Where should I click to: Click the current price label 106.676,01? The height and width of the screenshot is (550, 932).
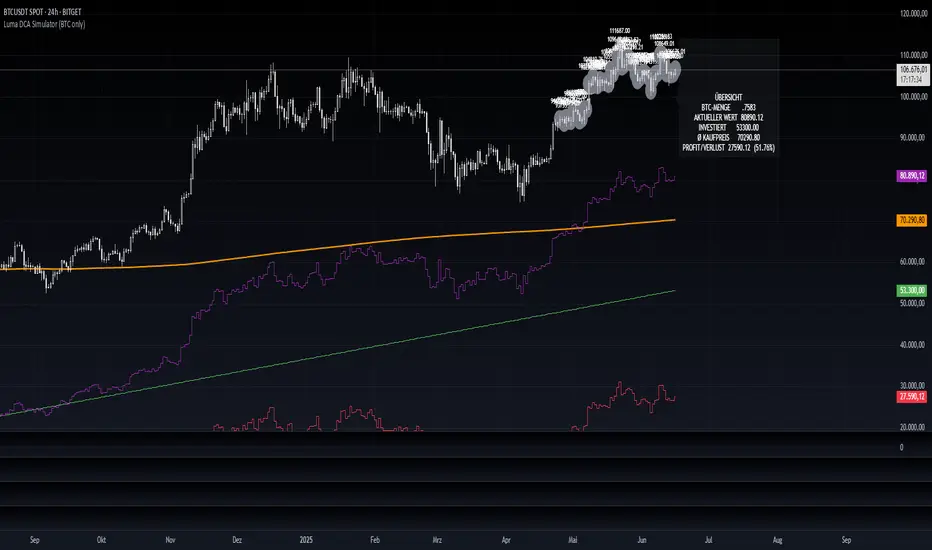[x=913, y=70]
